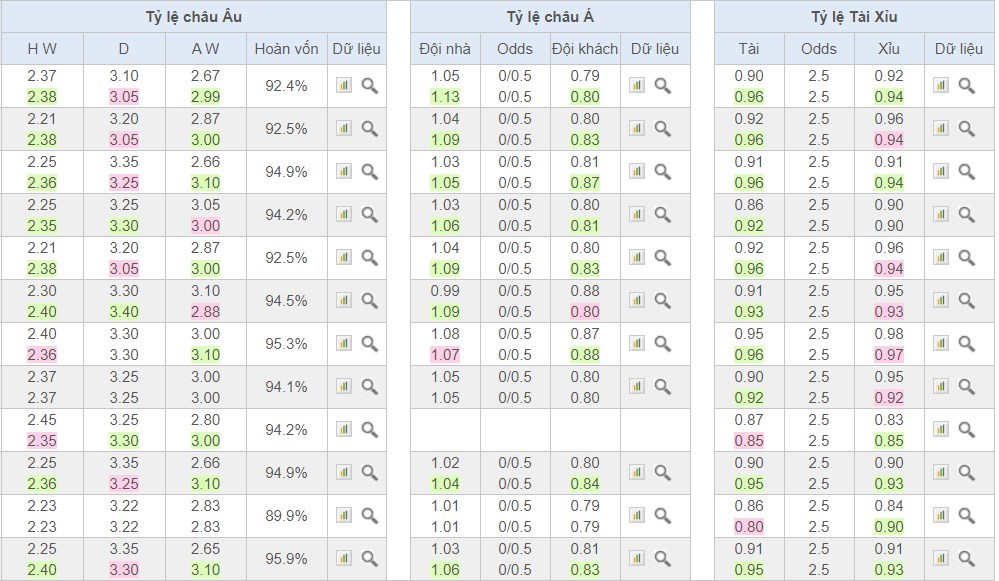Open chart icon for Tài Xỉu row 0.87 / 0.83

point(941,429)
